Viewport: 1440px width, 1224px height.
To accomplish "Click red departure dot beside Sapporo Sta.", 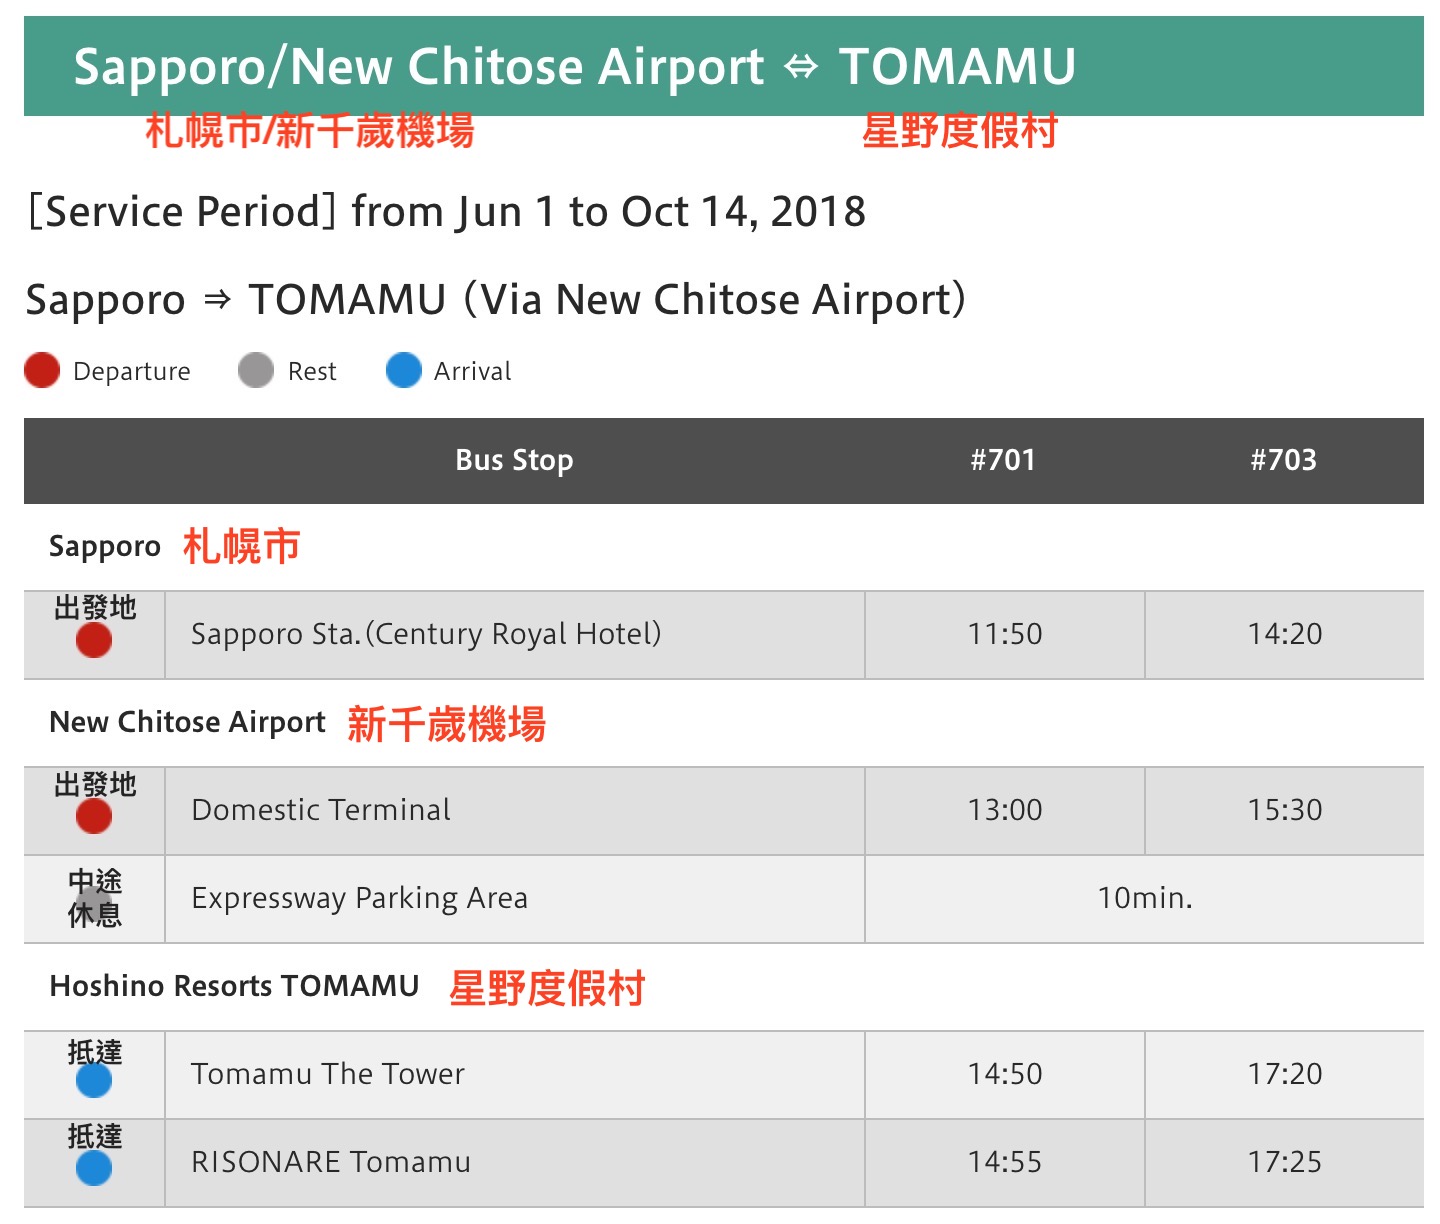I will pos(94,640).
